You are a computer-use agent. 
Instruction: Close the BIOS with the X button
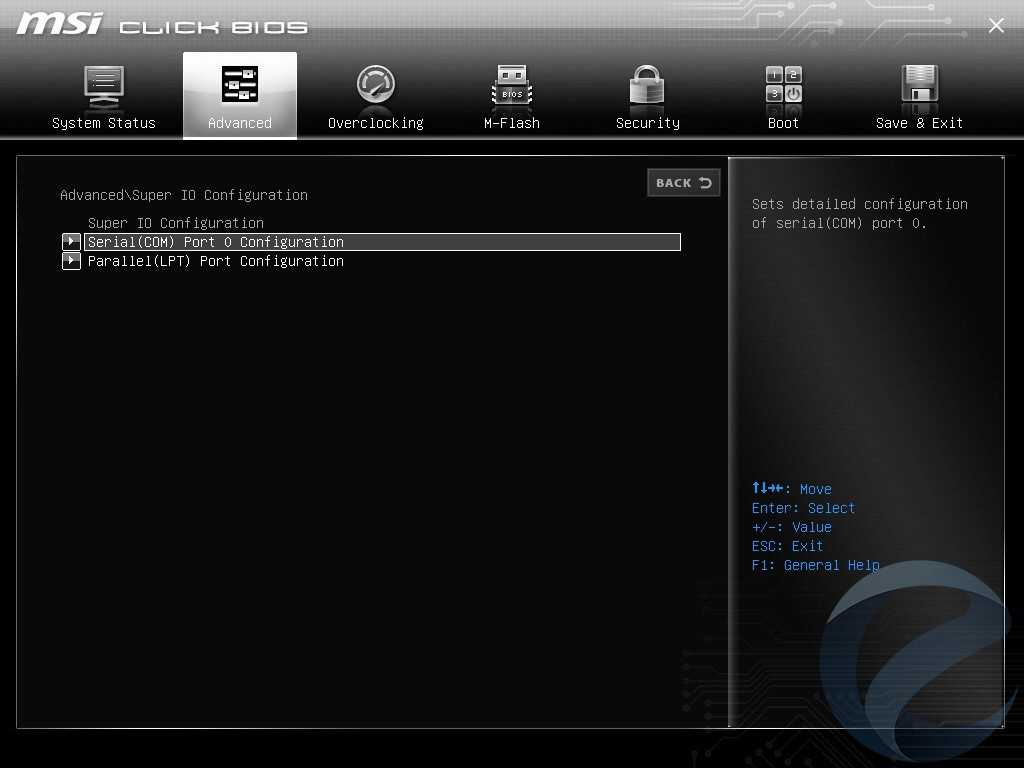996,26
